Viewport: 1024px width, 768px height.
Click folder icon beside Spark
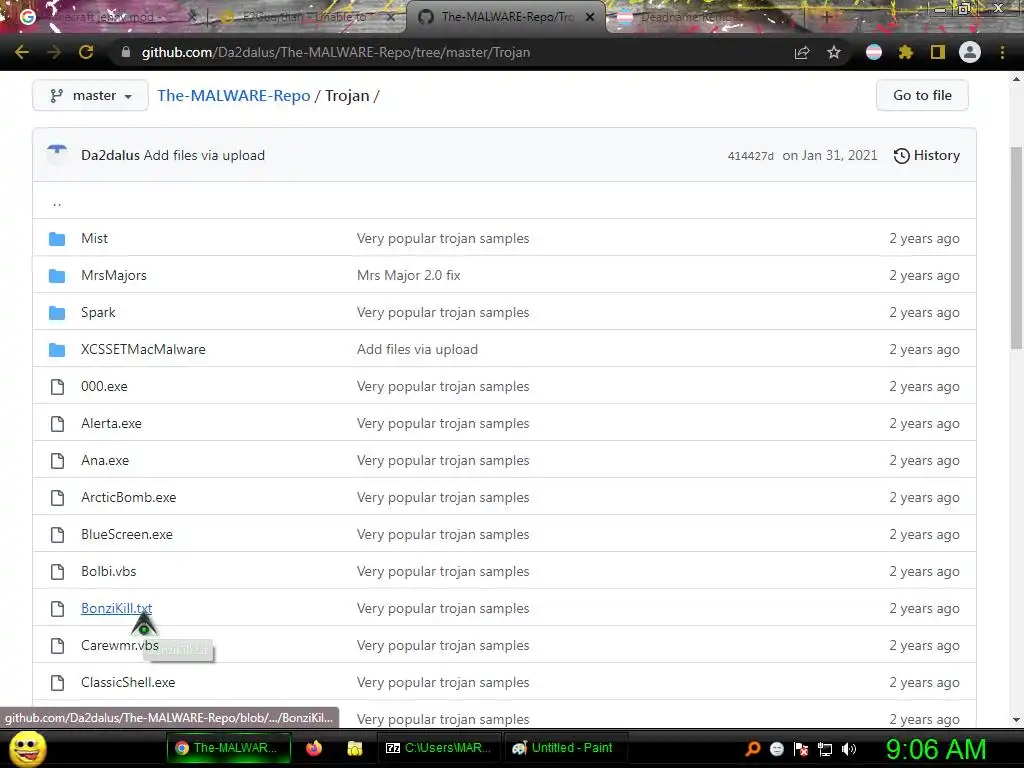[57, 313]
